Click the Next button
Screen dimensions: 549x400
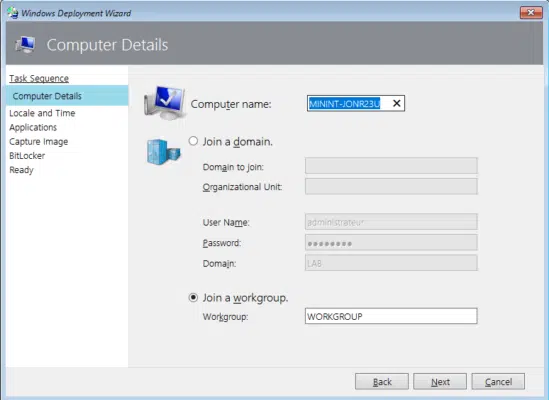click(x=440, y=381)
